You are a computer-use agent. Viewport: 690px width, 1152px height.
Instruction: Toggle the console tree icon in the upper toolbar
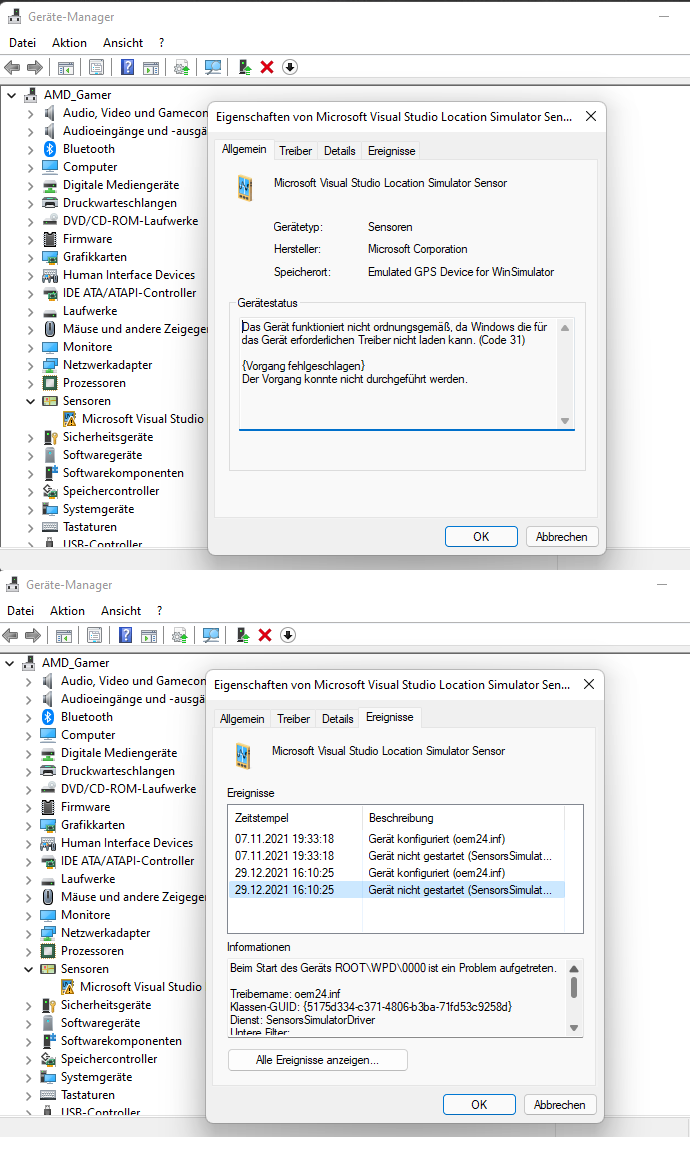[65, 68]
